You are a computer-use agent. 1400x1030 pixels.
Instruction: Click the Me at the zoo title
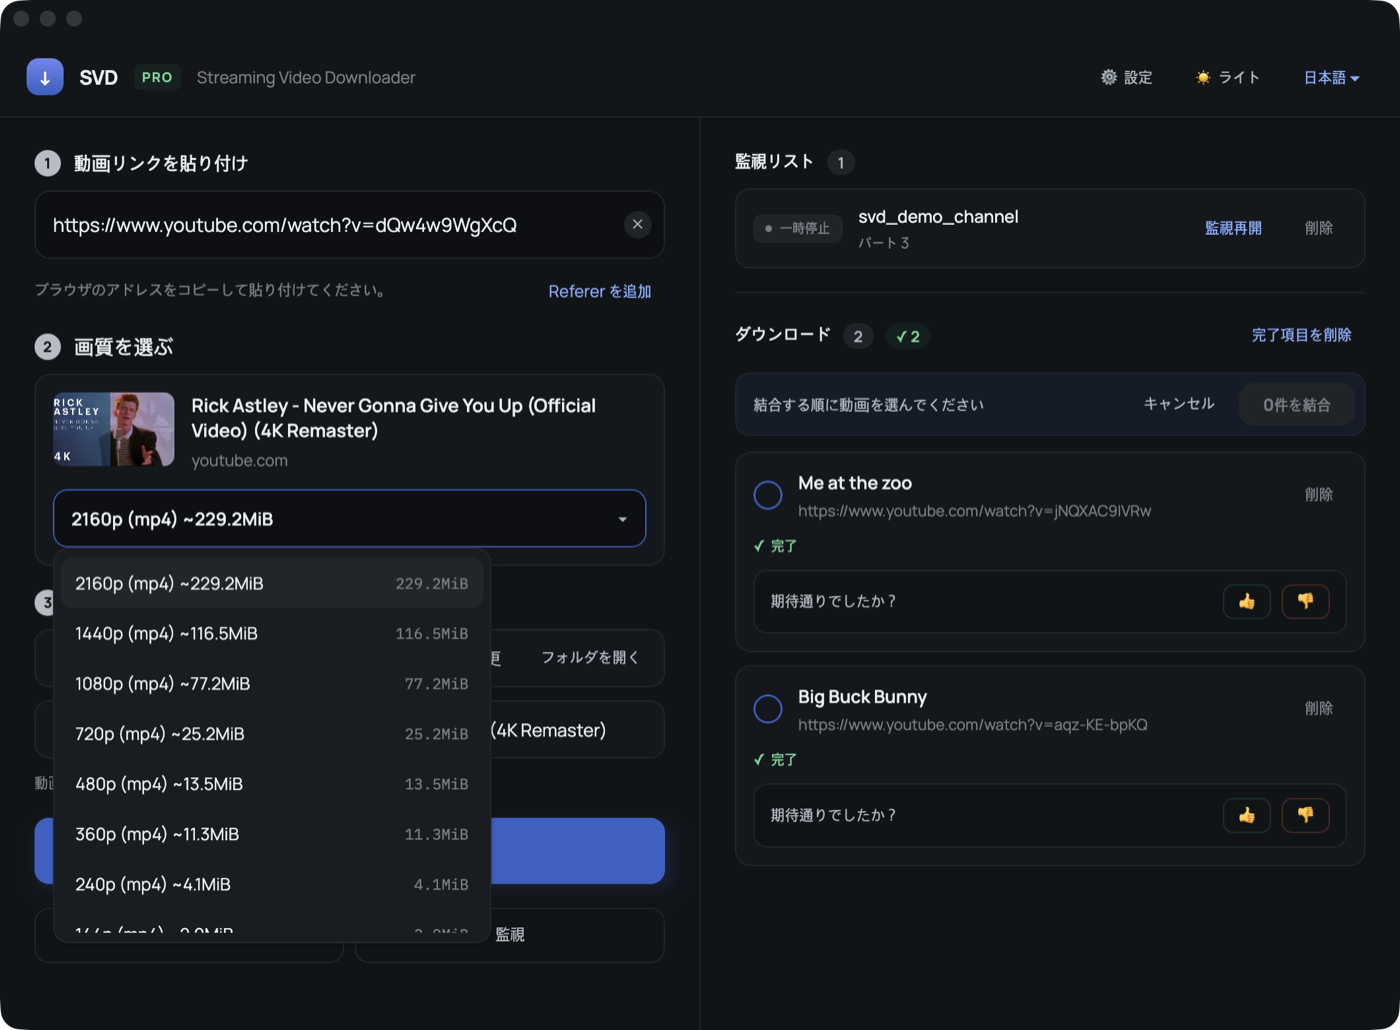[x=855, y=483]
